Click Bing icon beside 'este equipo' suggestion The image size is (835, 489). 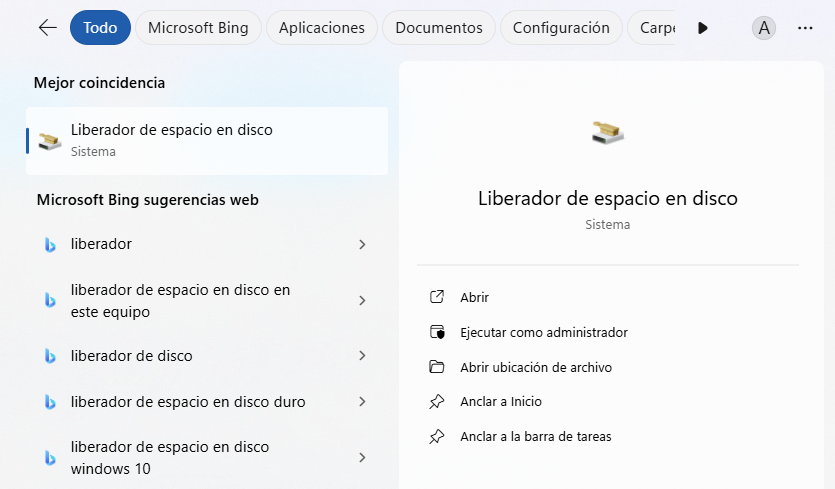point(50,300)
